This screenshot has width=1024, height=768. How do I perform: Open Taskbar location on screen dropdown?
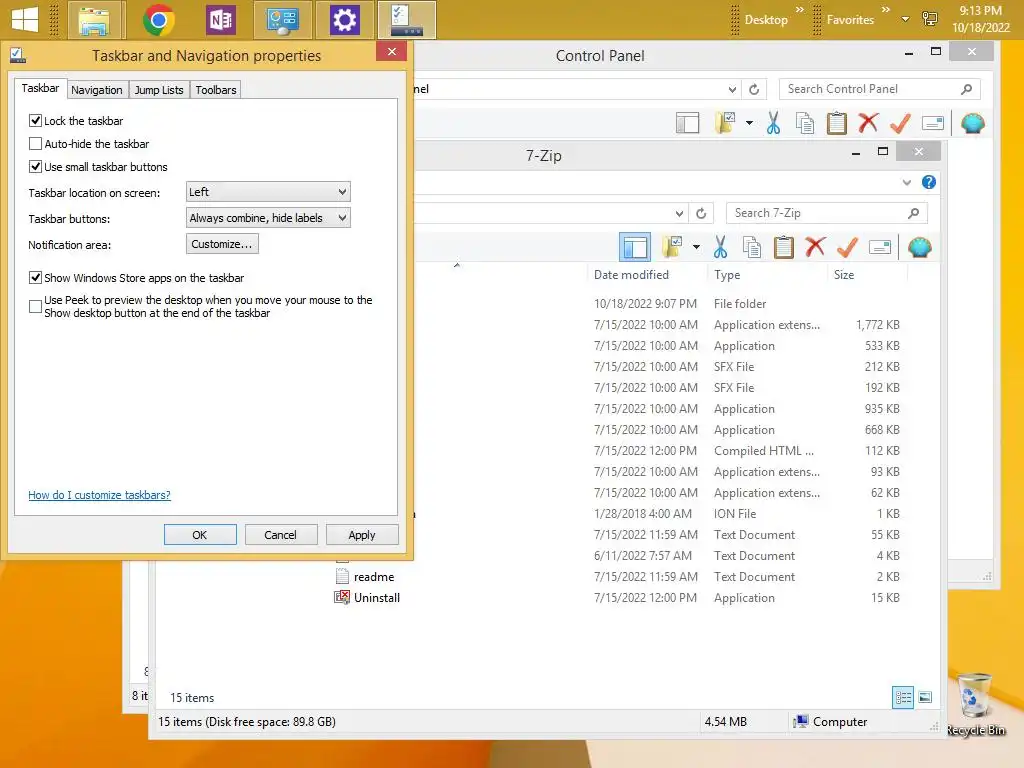268,192
